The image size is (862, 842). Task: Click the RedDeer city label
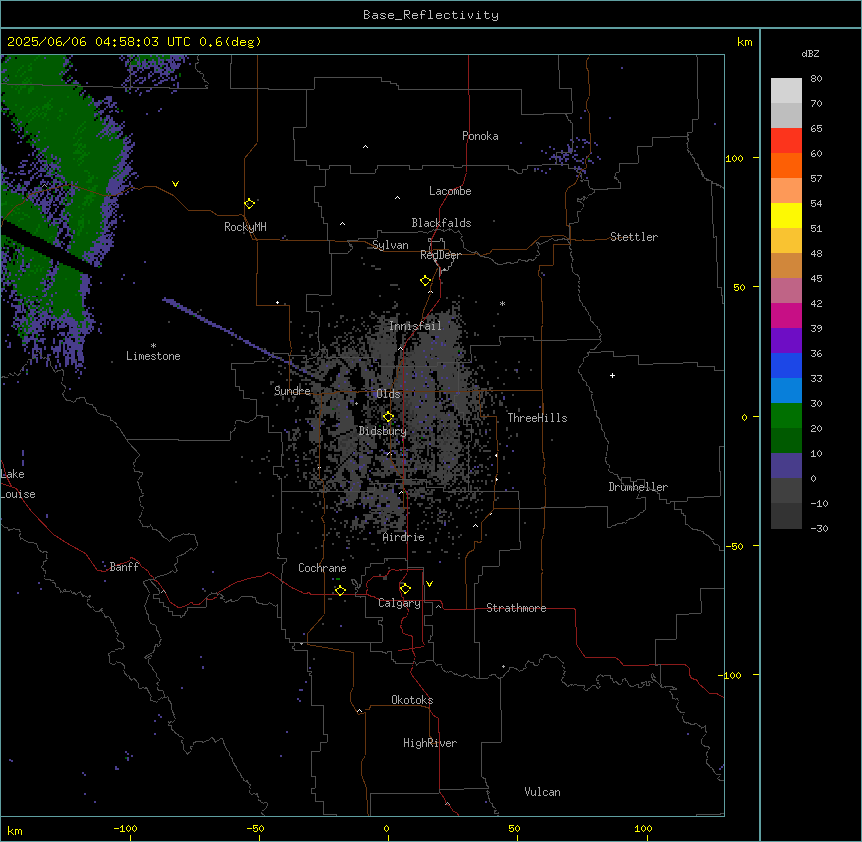coord(440,255)
